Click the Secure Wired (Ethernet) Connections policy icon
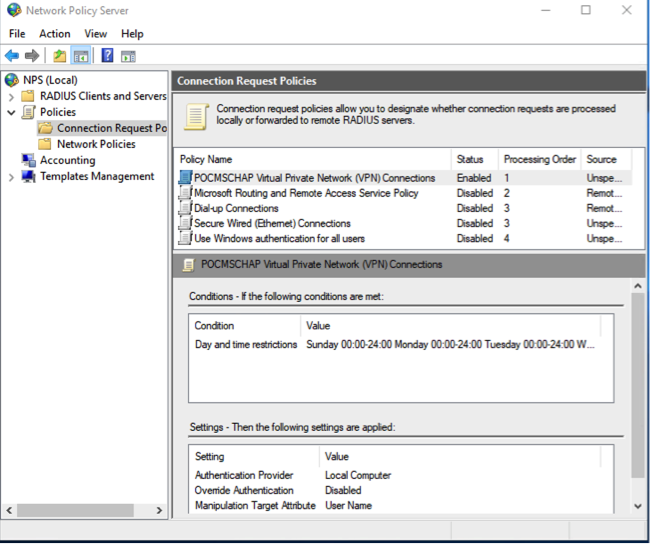Image resolution: width=650 pixels, height=544 pixels. (x=185, y=223)
